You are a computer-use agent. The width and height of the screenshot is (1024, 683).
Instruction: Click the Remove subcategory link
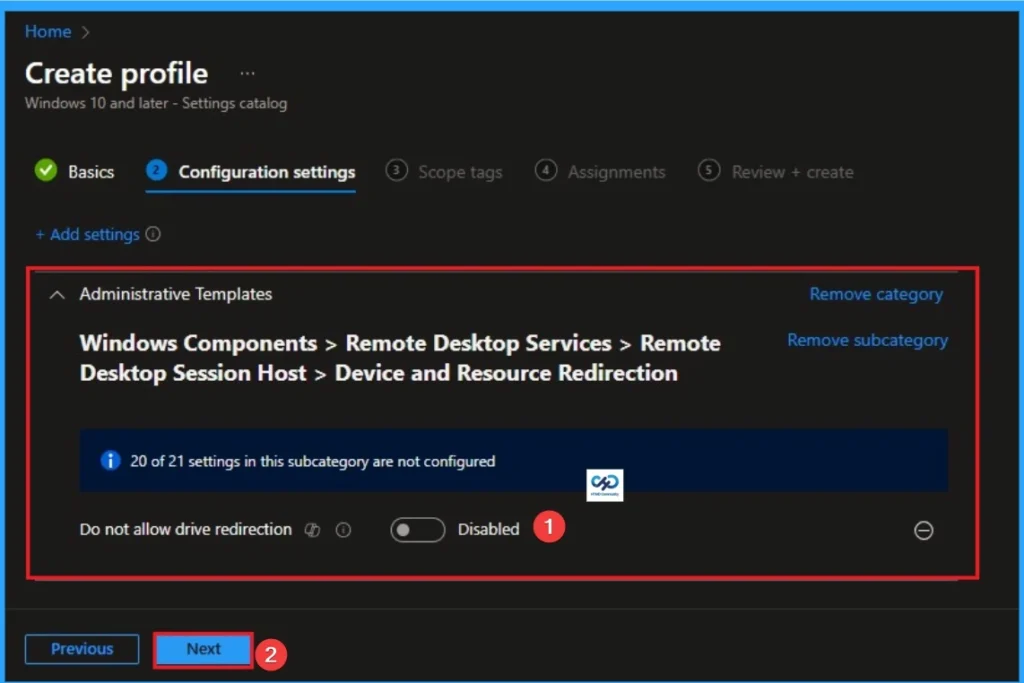tap(867, 340)
